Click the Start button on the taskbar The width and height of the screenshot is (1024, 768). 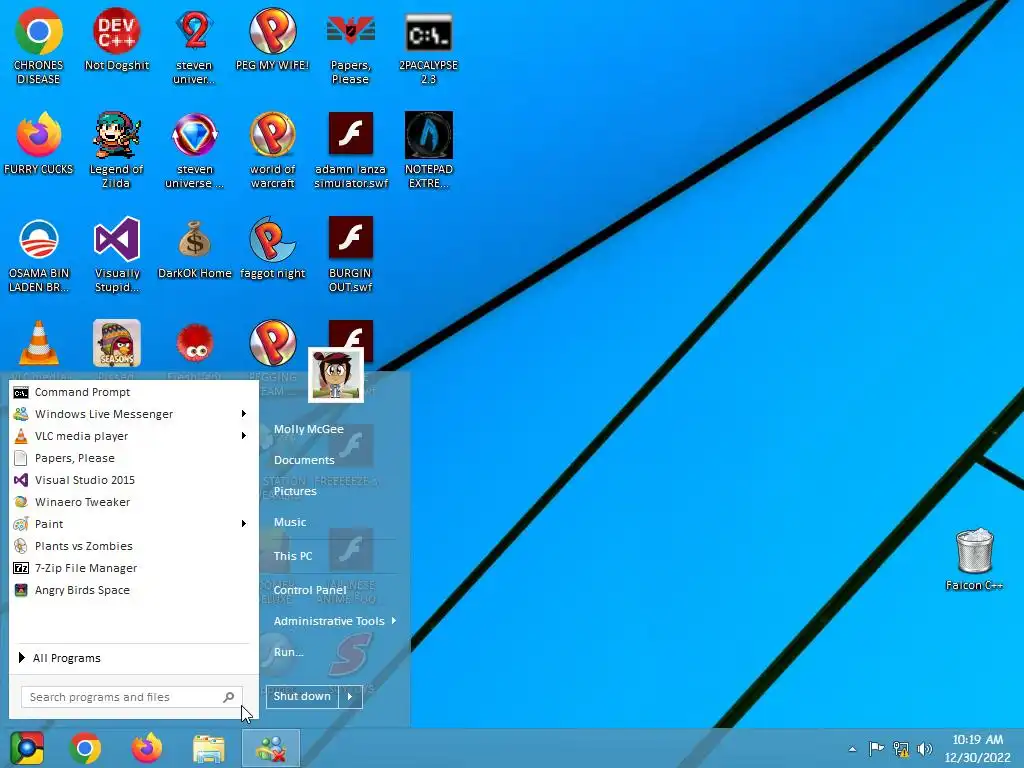27,748
